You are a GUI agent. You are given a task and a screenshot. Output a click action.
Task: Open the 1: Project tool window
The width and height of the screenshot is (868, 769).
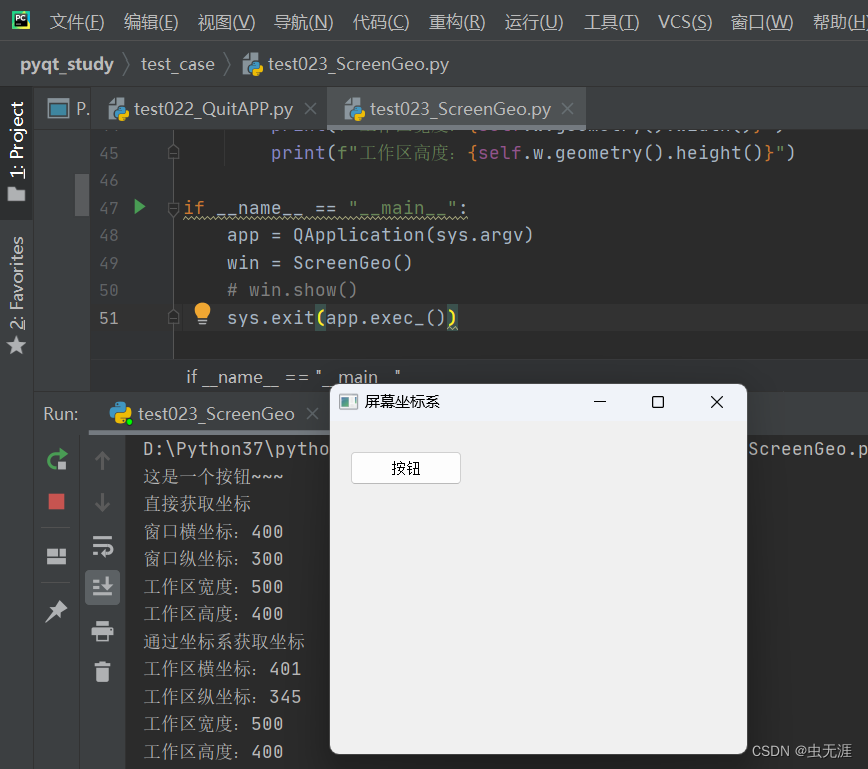pos(17,151)
